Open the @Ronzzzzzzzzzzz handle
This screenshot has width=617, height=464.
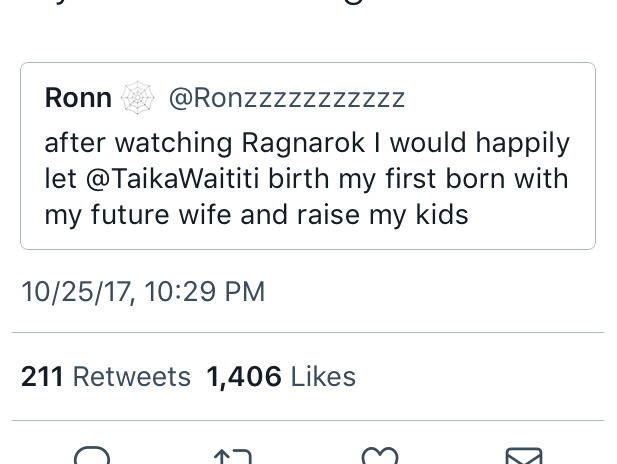(286, 98)
